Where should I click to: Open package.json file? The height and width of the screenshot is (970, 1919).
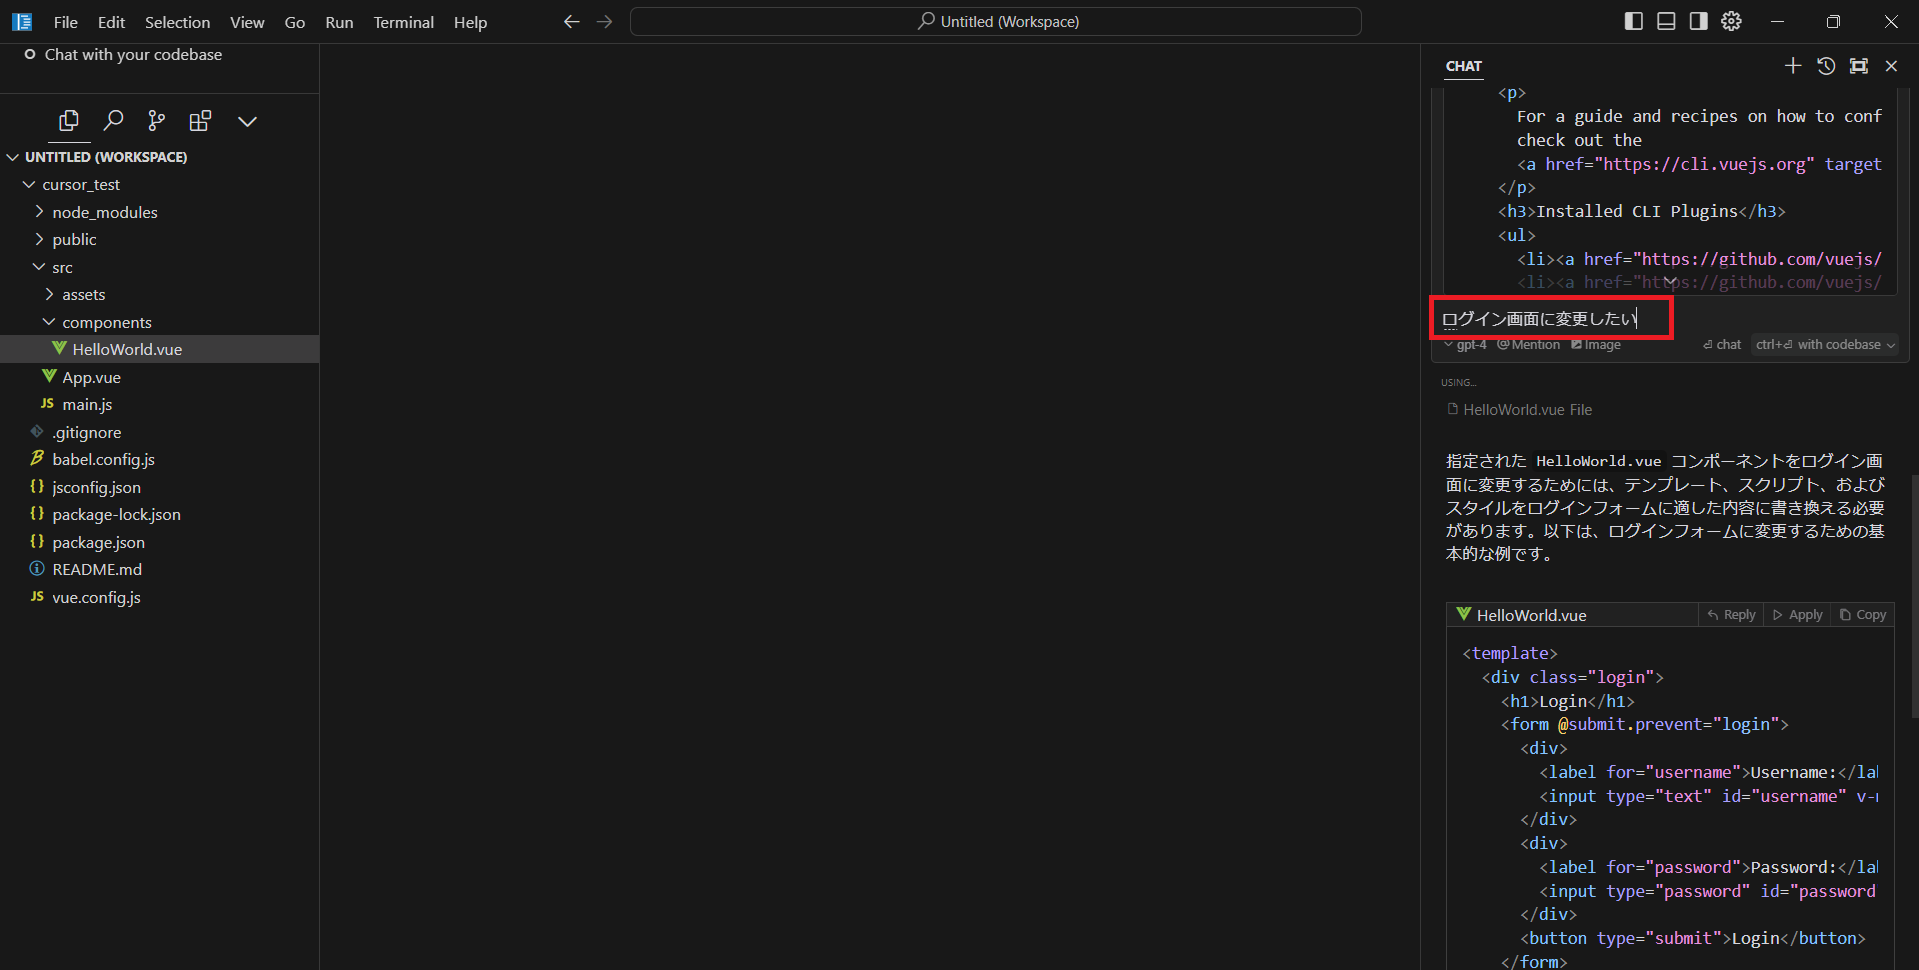[x=160, y=542]
